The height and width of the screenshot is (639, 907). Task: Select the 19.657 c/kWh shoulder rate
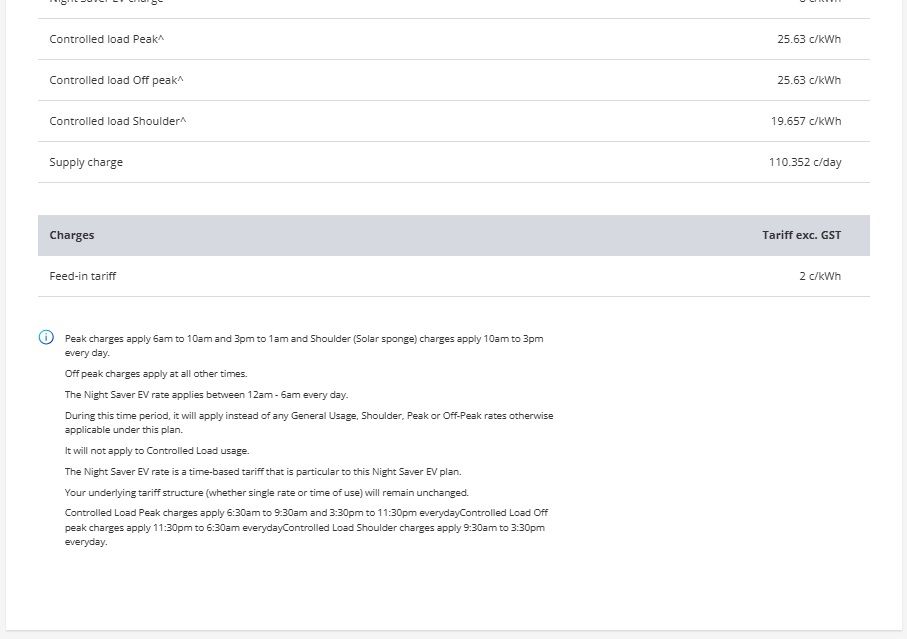(x=806, y=122)
